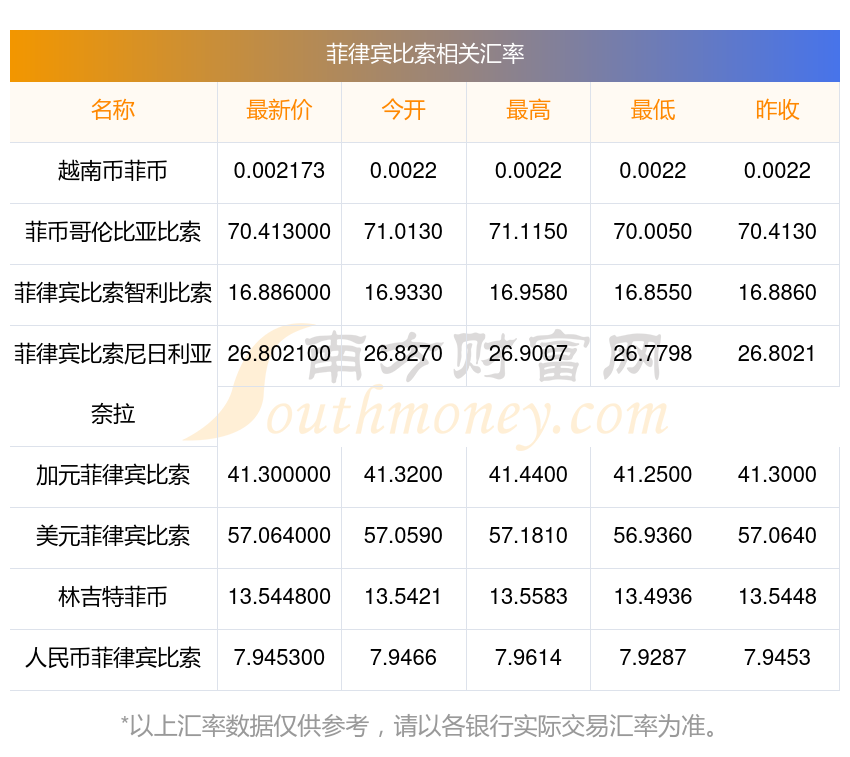Click the opening value 71.0130
The height and width of the screenshot is (757, 850).
(x=403, y=232)
